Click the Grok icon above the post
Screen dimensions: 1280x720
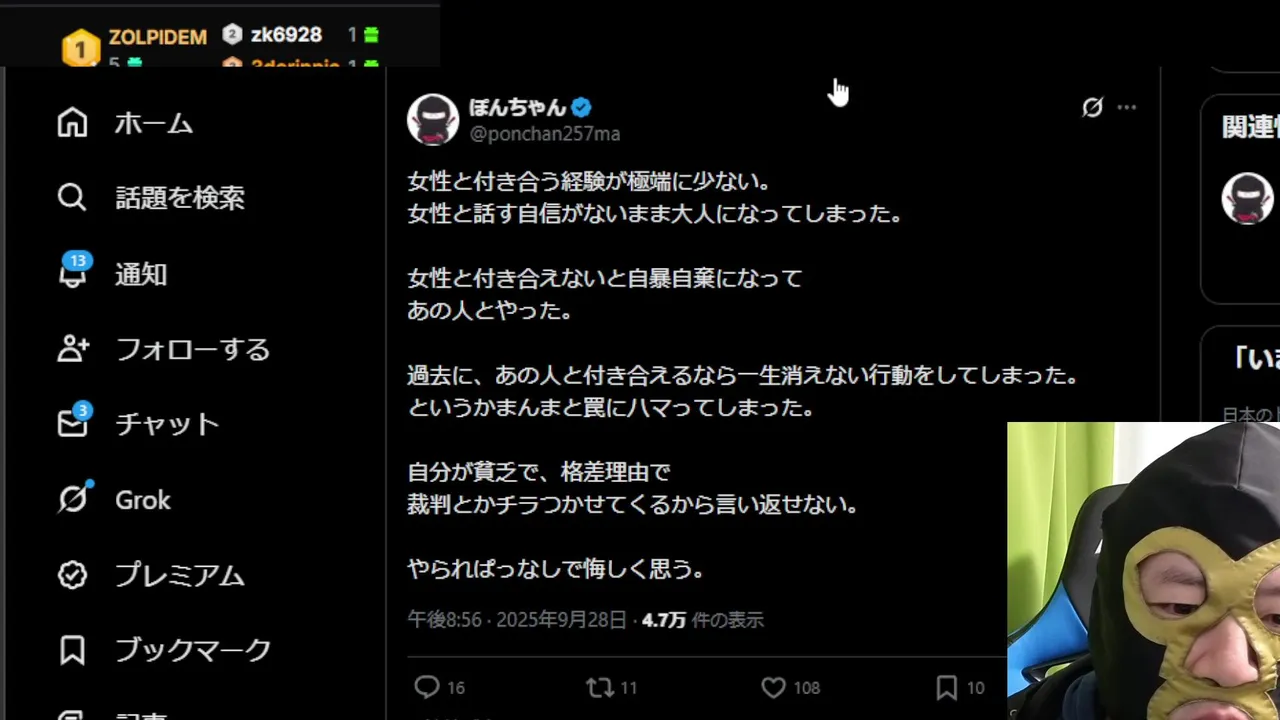pos(1092,107)
